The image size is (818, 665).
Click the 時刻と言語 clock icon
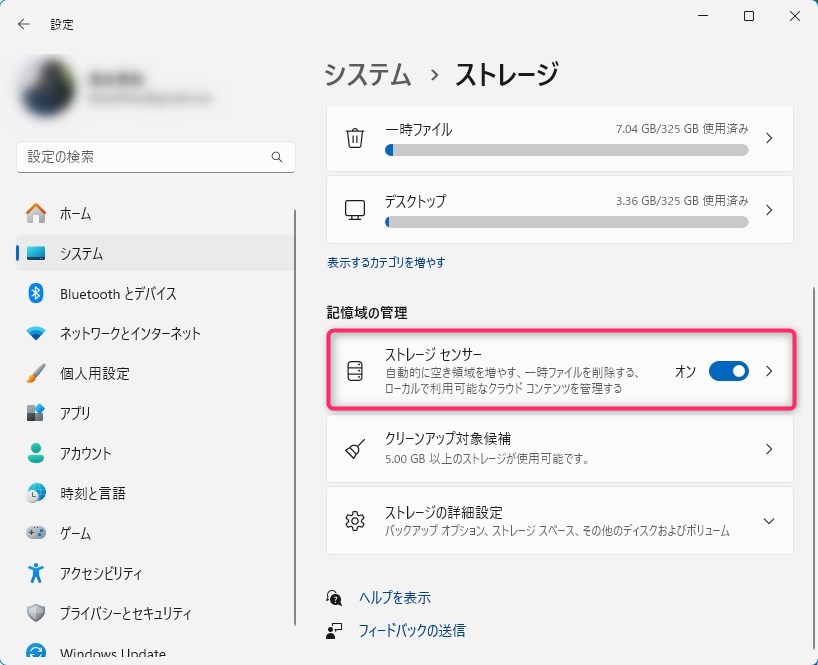click(x=36, y=493)
